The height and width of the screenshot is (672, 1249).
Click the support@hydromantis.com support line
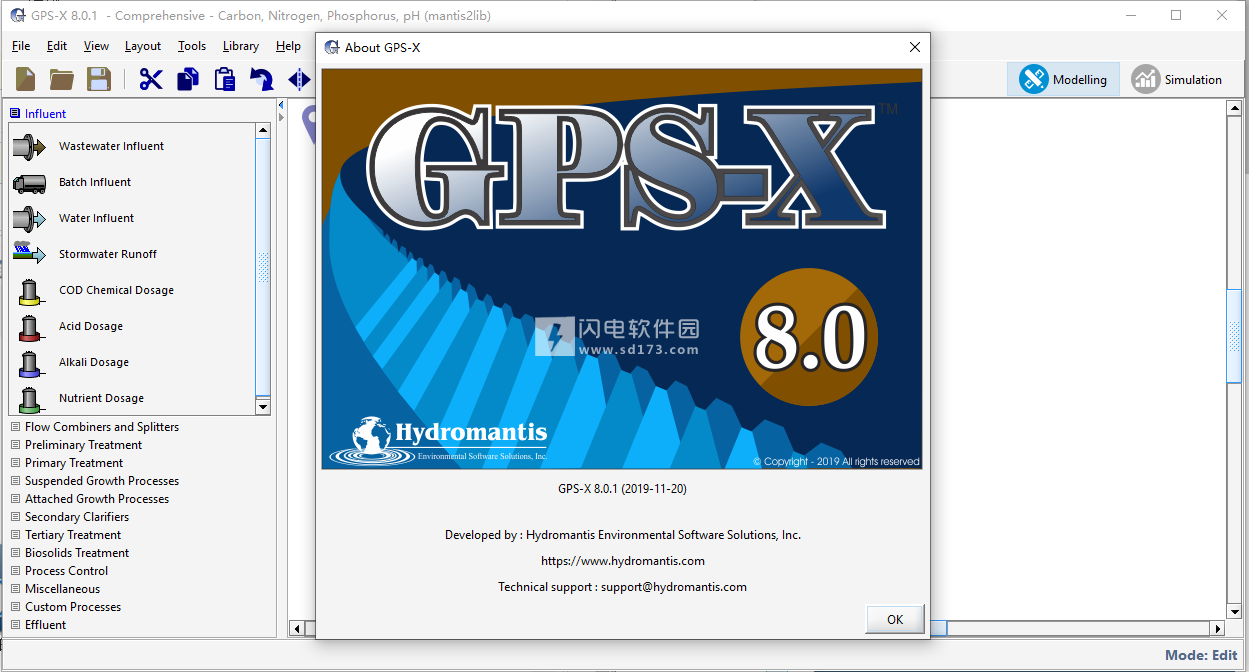click(x=623, y=587)
